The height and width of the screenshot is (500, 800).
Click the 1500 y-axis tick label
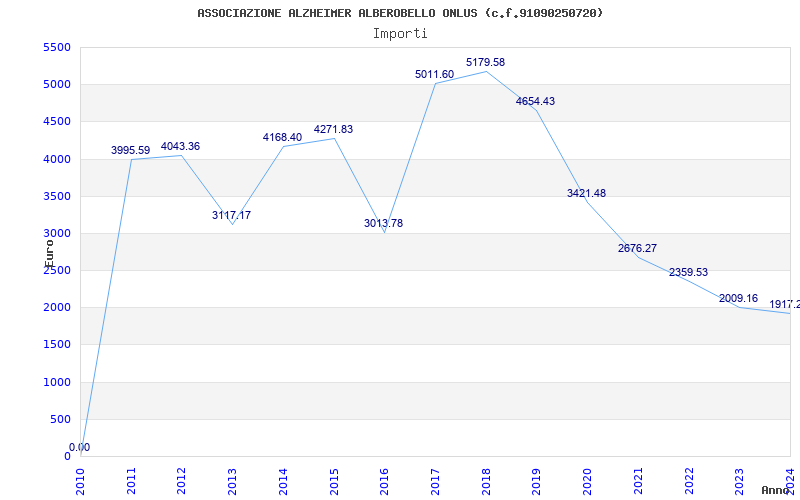[x=57, y=345]
